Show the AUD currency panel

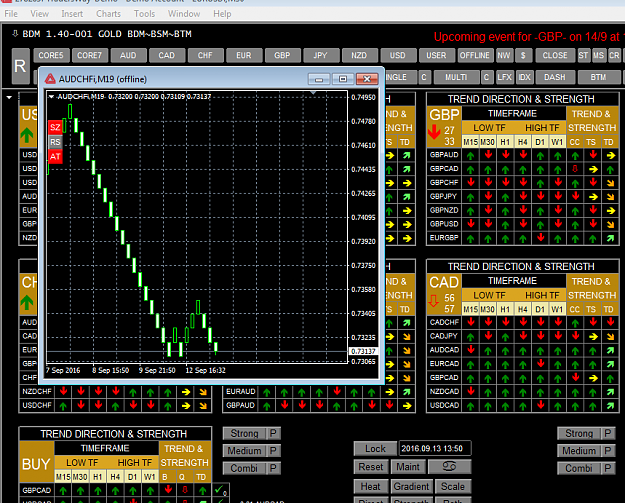(x=128, y=55)
